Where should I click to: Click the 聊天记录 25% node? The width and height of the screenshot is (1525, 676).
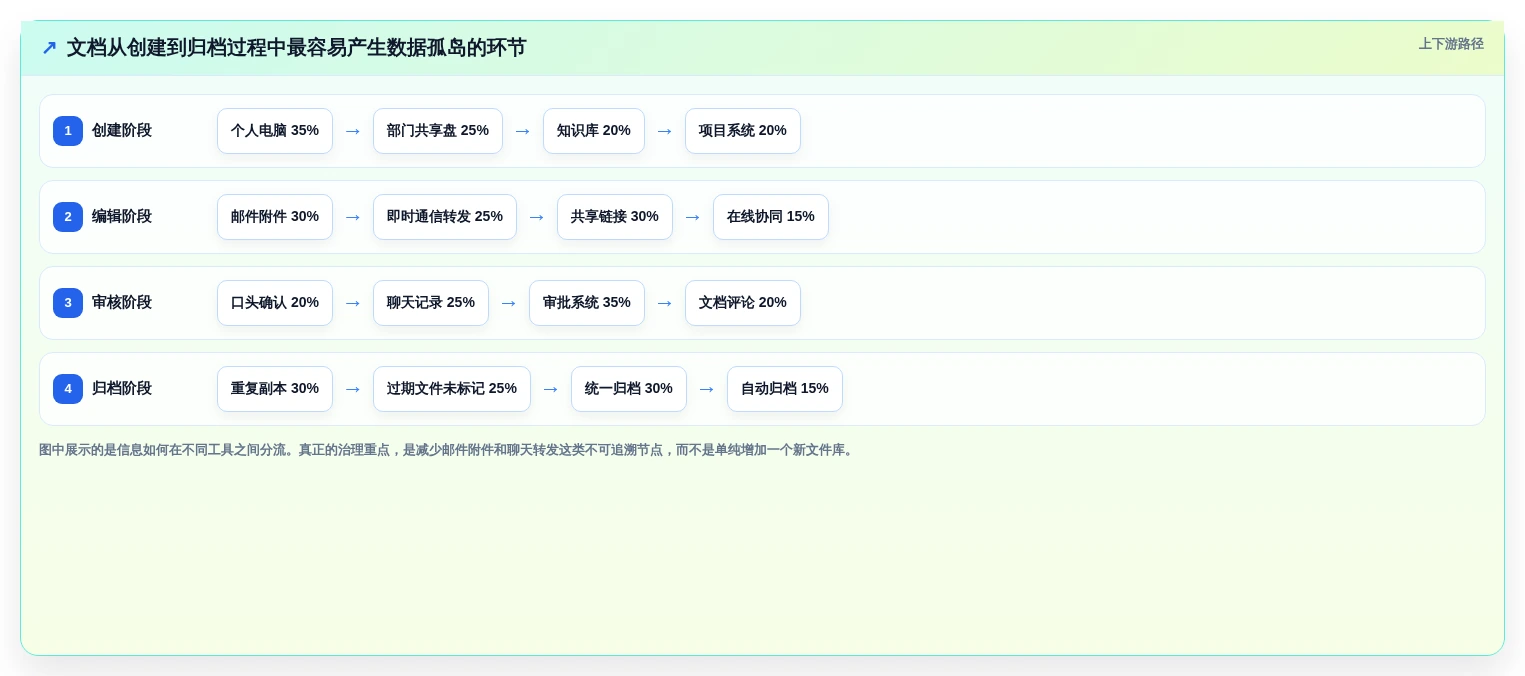pyautogui.click(x=431, y=303)
